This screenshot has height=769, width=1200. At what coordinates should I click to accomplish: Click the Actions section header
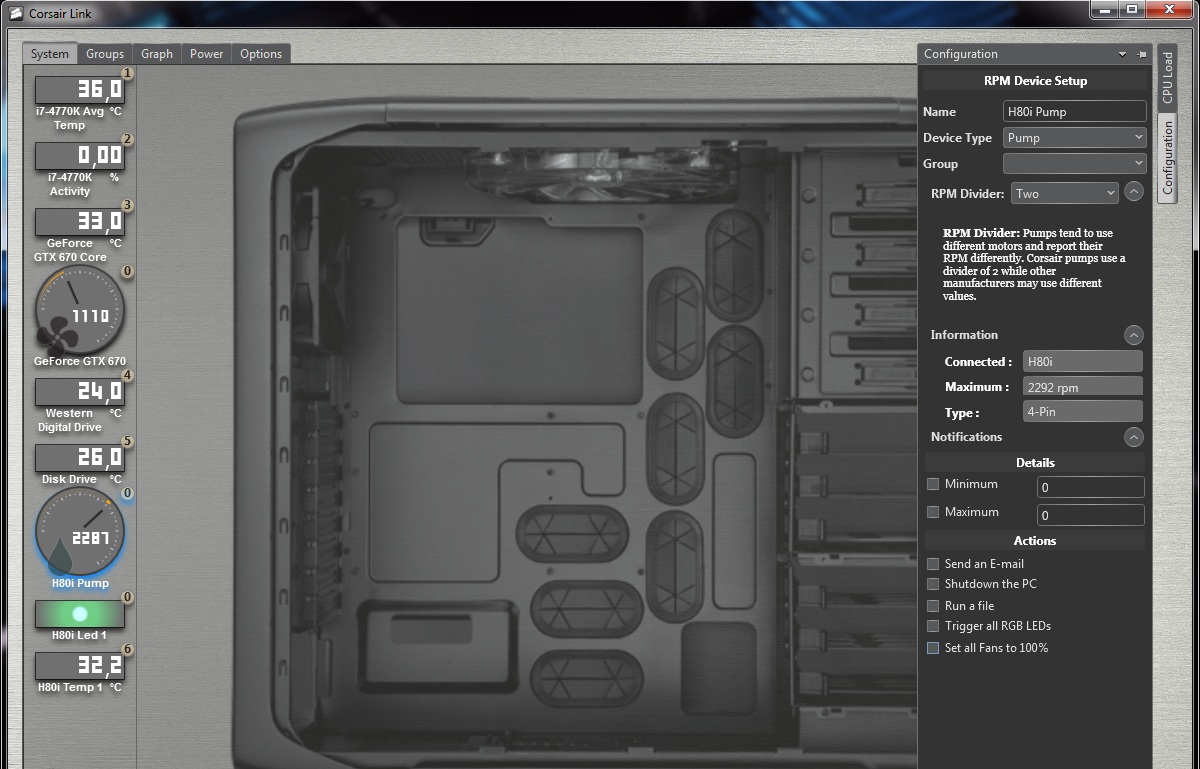(1035, 541)
